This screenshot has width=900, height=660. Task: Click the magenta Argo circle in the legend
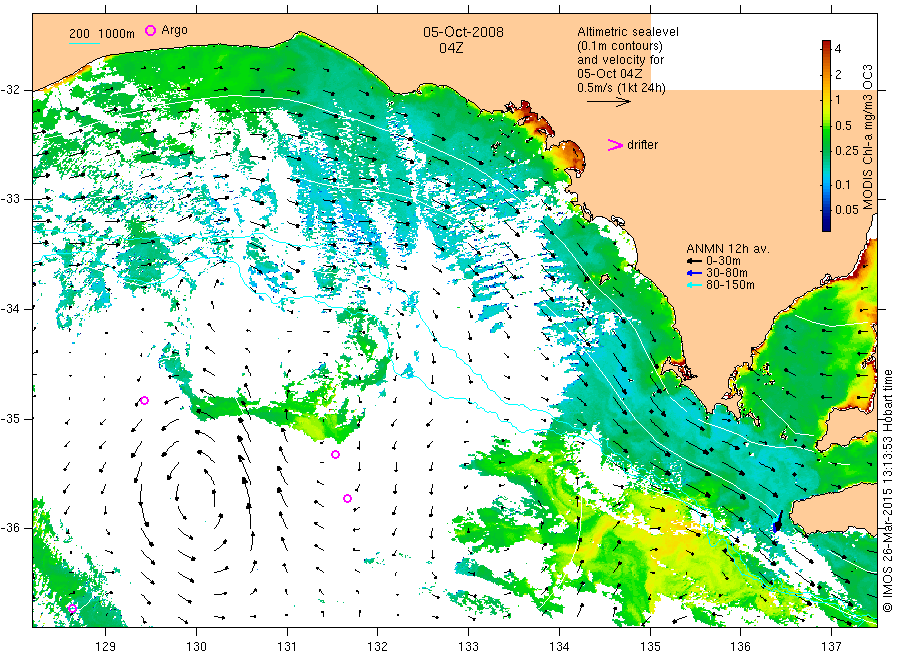point(150,30)
